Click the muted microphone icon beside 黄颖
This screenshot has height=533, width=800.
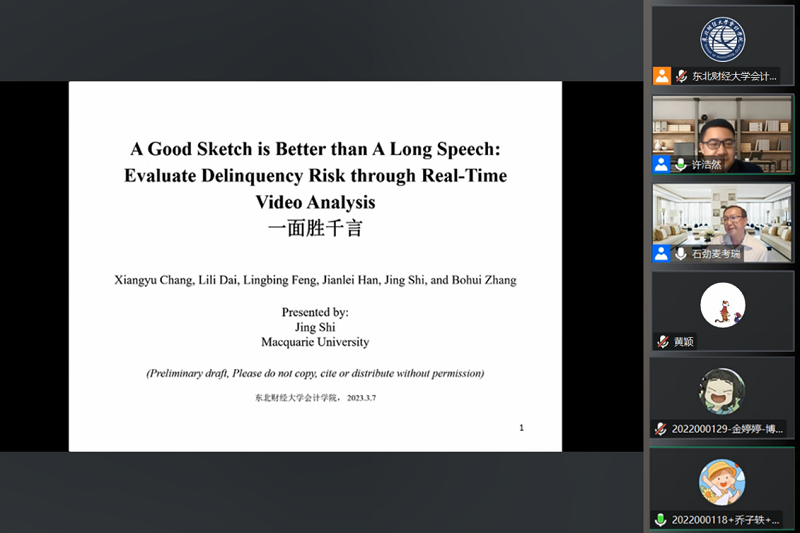[x=662, y=341]
